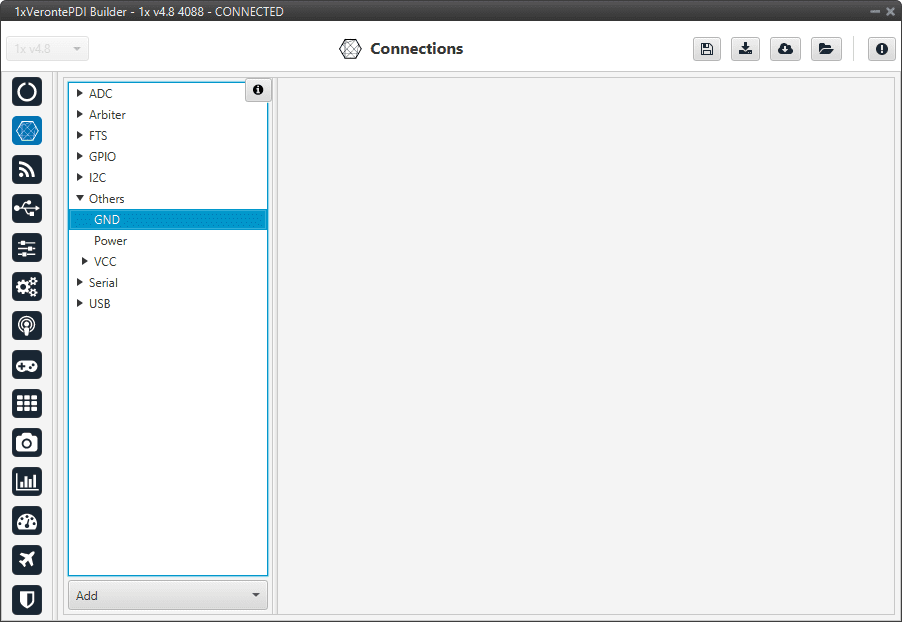Viewport: 902px width, 622px height.
Task: Expand the USB tree node
Action: [x=80, y=303]
